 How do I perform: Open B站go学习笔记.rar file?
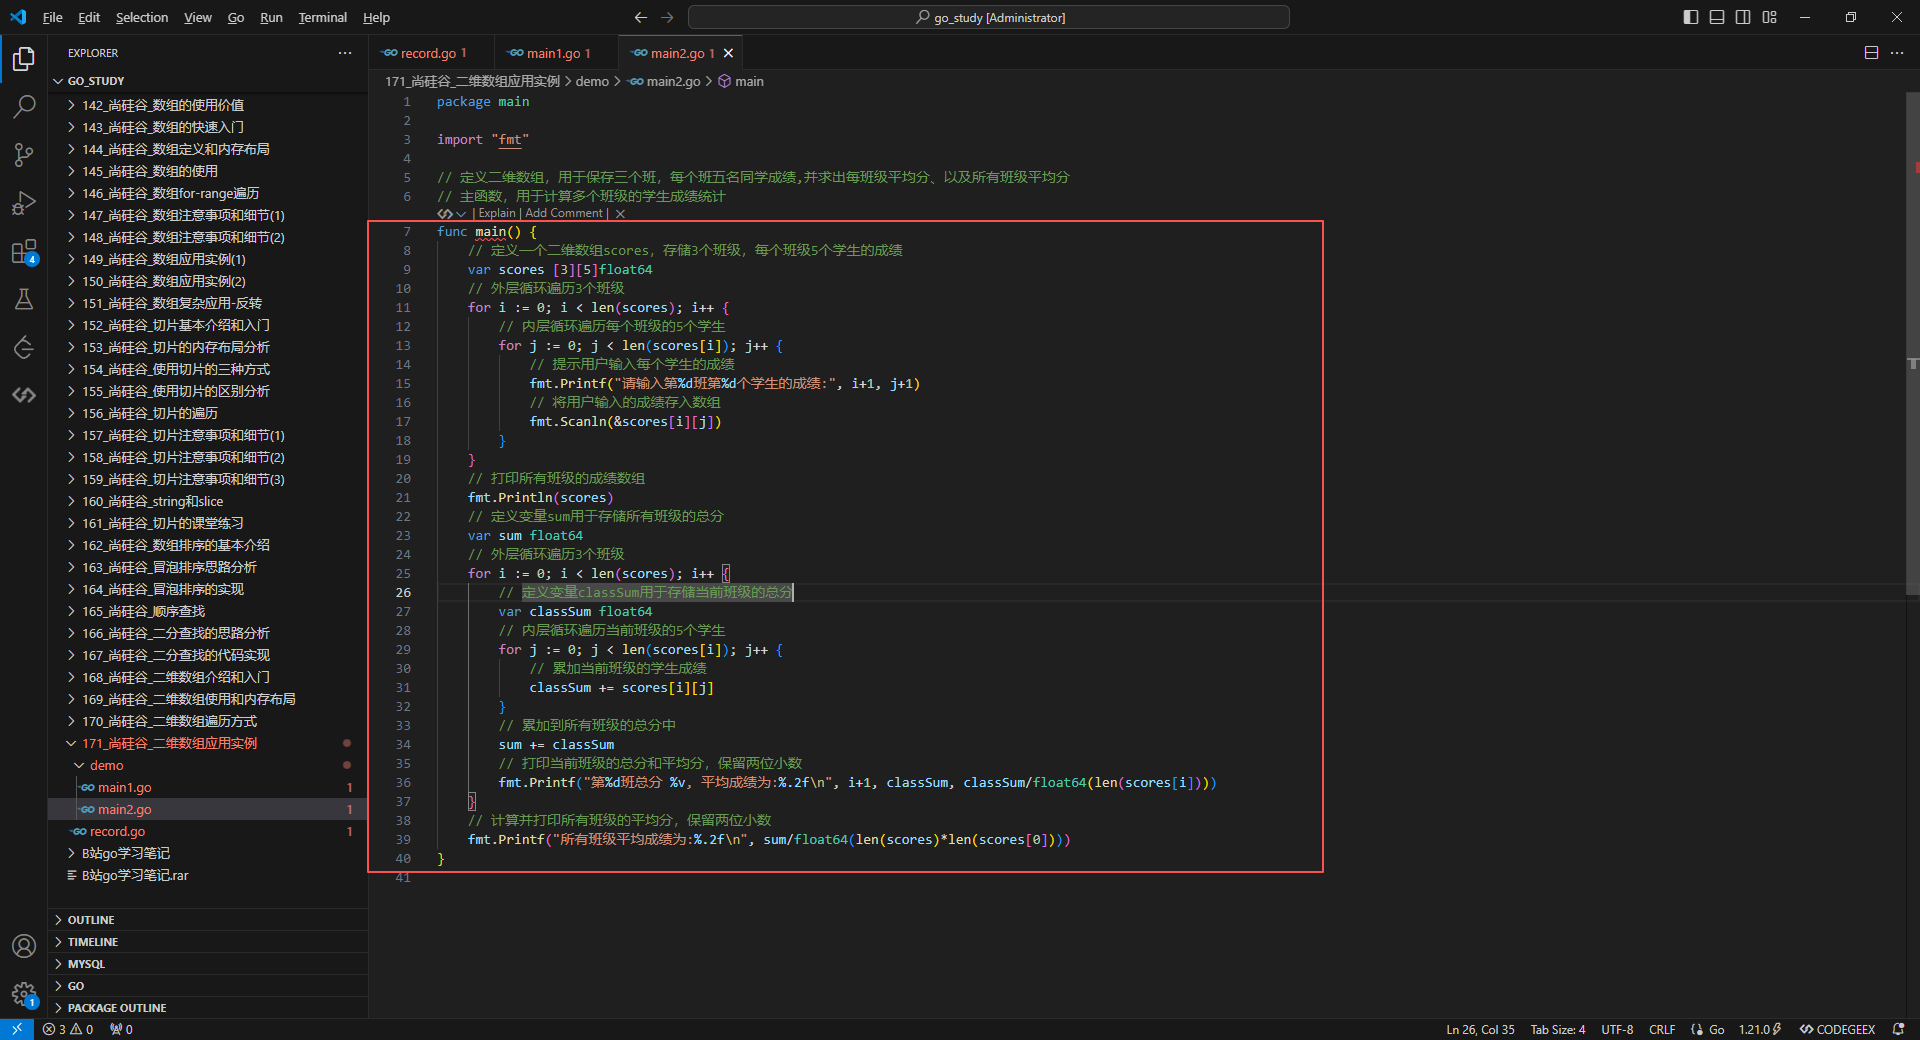point(208,875)
